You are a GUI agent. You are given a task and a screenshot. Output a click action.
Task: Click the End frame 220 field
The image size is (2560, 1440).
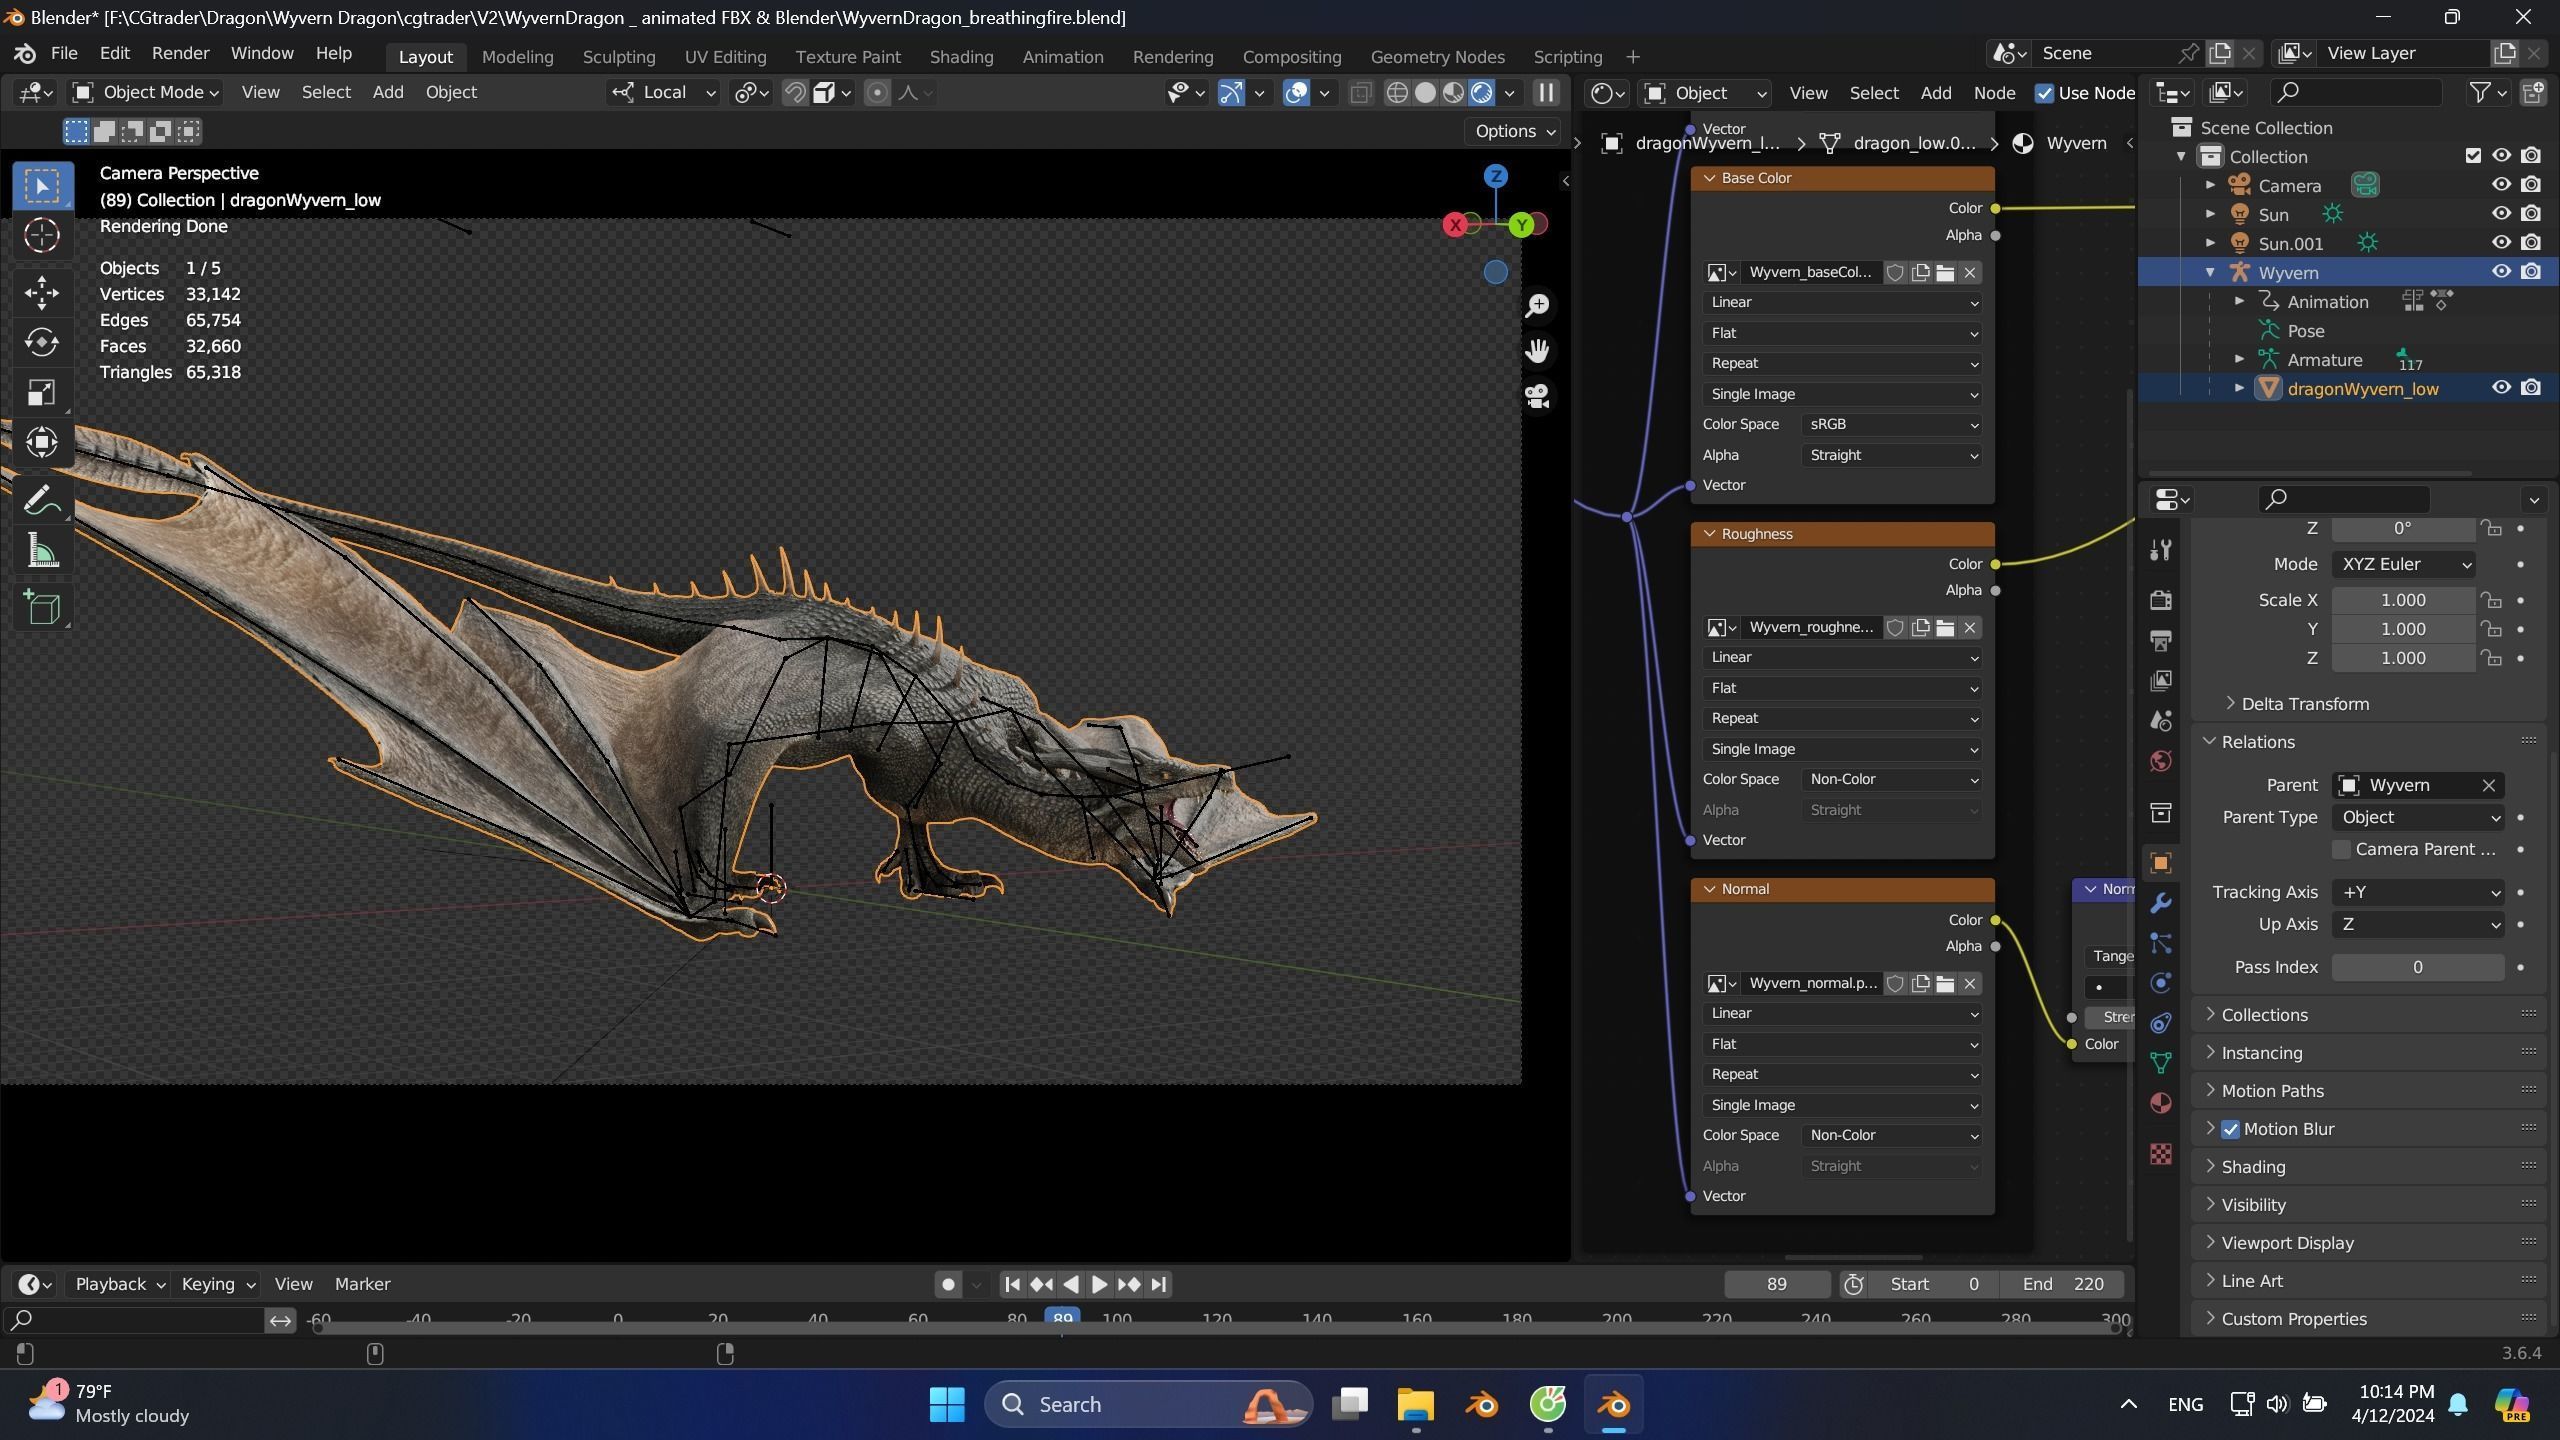[2061, 1284]
